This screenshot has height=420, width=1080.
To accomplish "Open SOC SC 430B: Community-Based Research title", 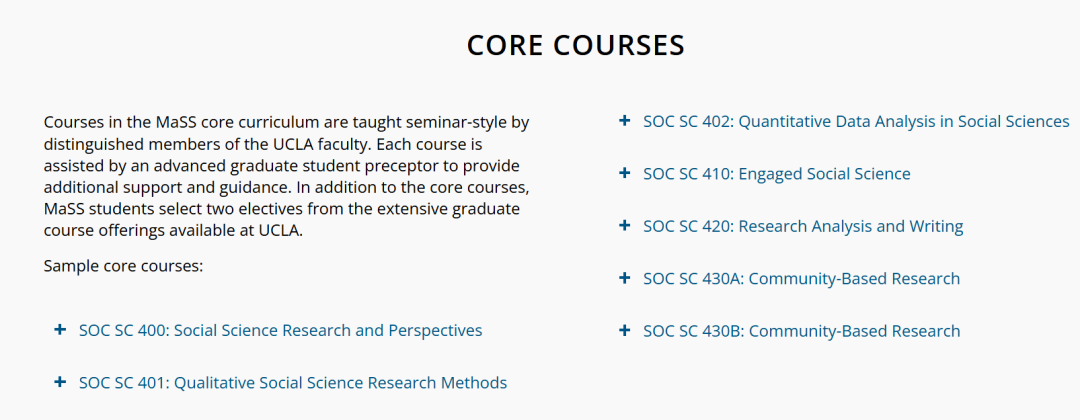I will [801, 331].
